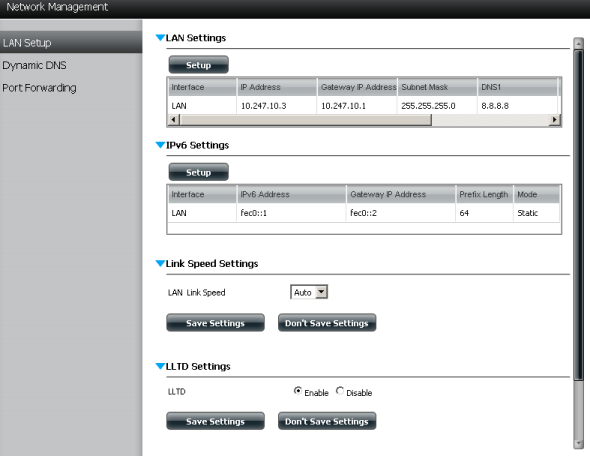590x456 pixels.
Task: Click the Setup button under LAN Settings
Action: pos(198,65)
